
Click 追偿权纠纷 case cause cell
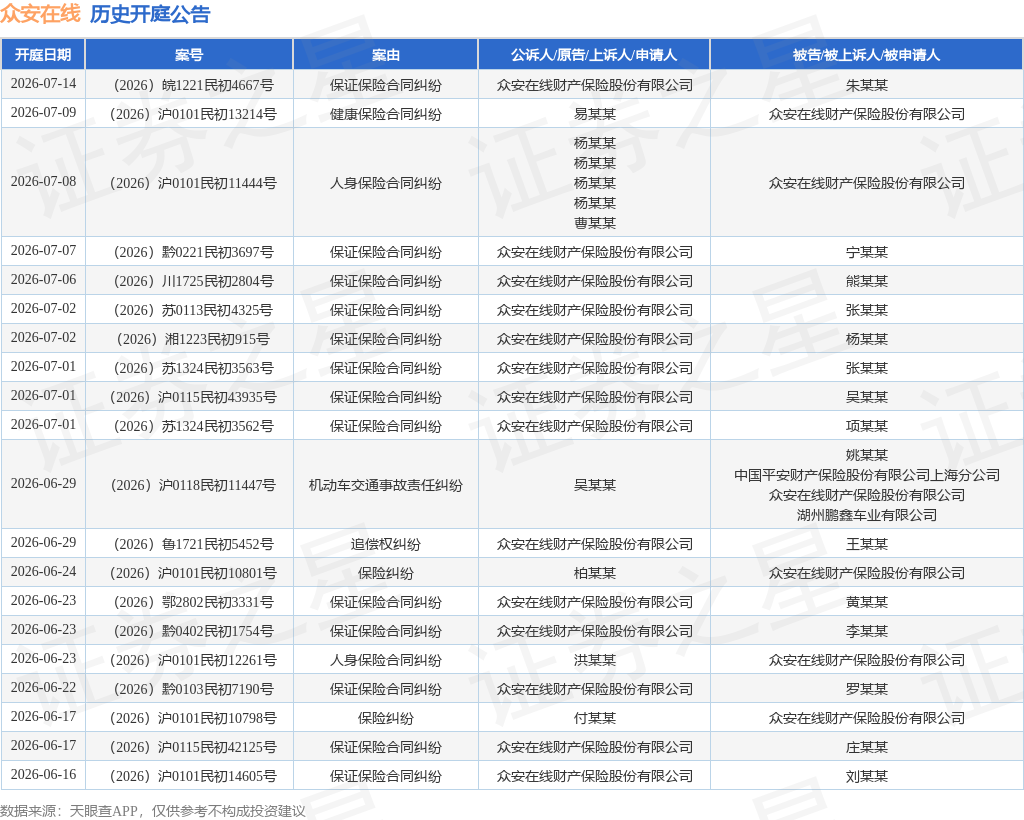(385, 544)
